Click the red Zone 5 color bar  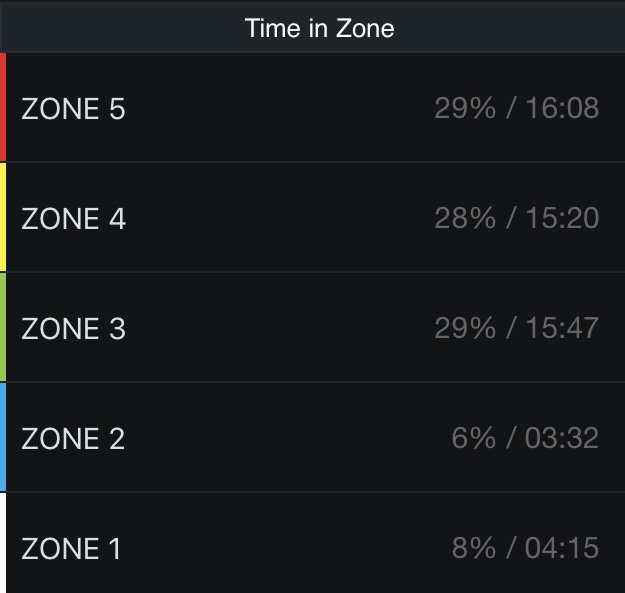coord(3,107)
